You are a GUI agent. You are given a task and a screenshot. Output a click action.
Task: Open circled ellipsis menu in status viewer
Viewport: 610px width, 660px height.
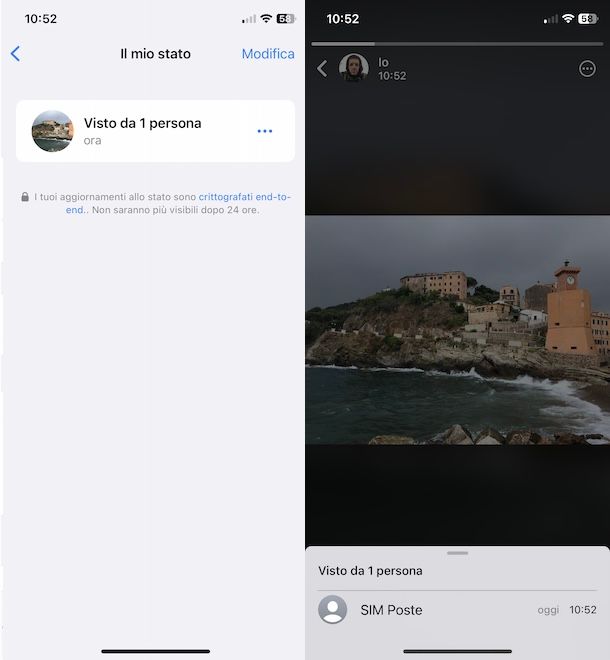(x=587, y=69)
